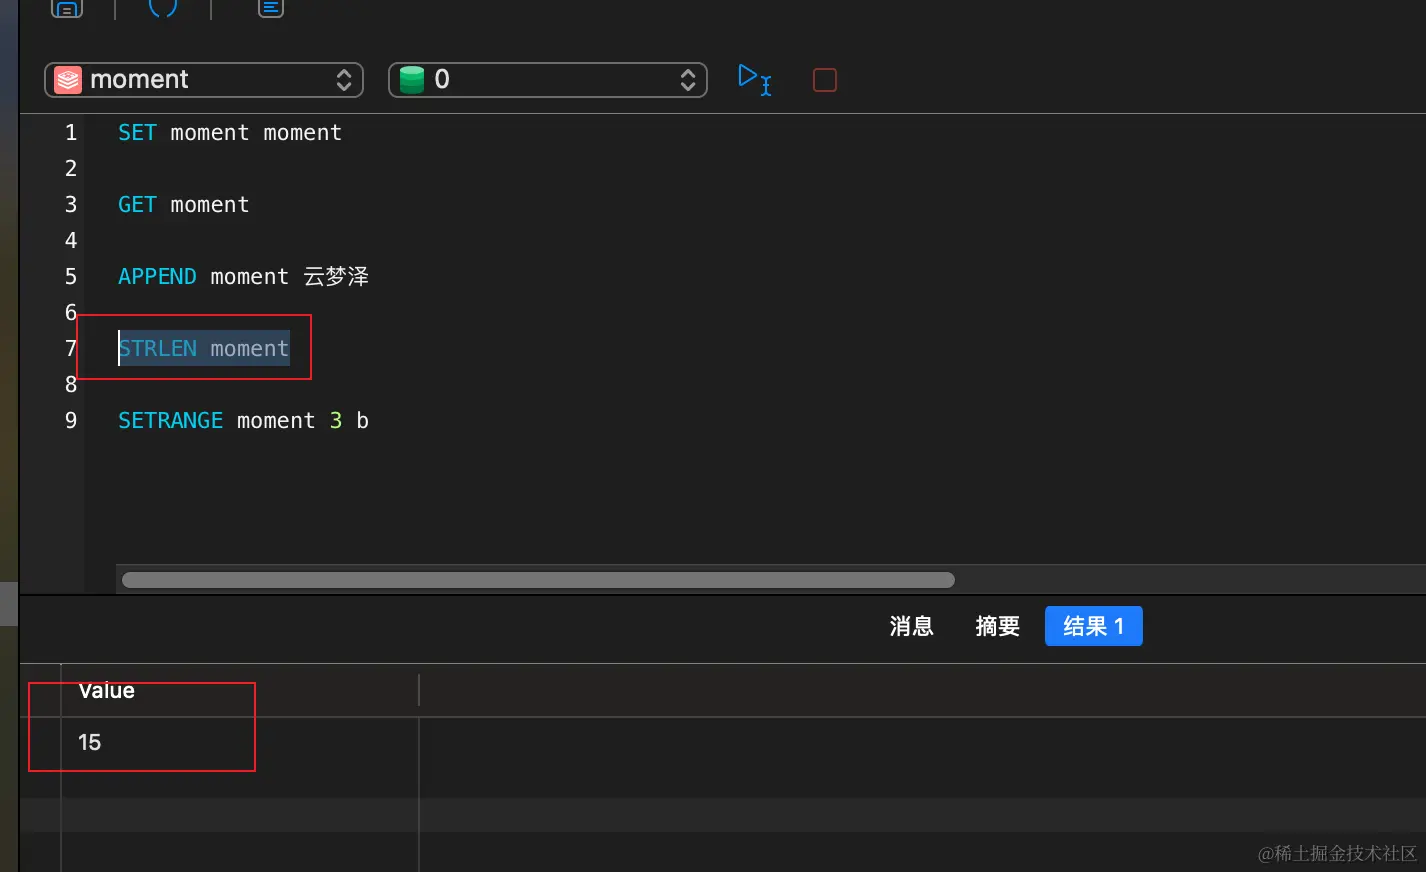
Task: Run the selected query with the play icon
Action: pyautogui.click(x=754, y=80)
